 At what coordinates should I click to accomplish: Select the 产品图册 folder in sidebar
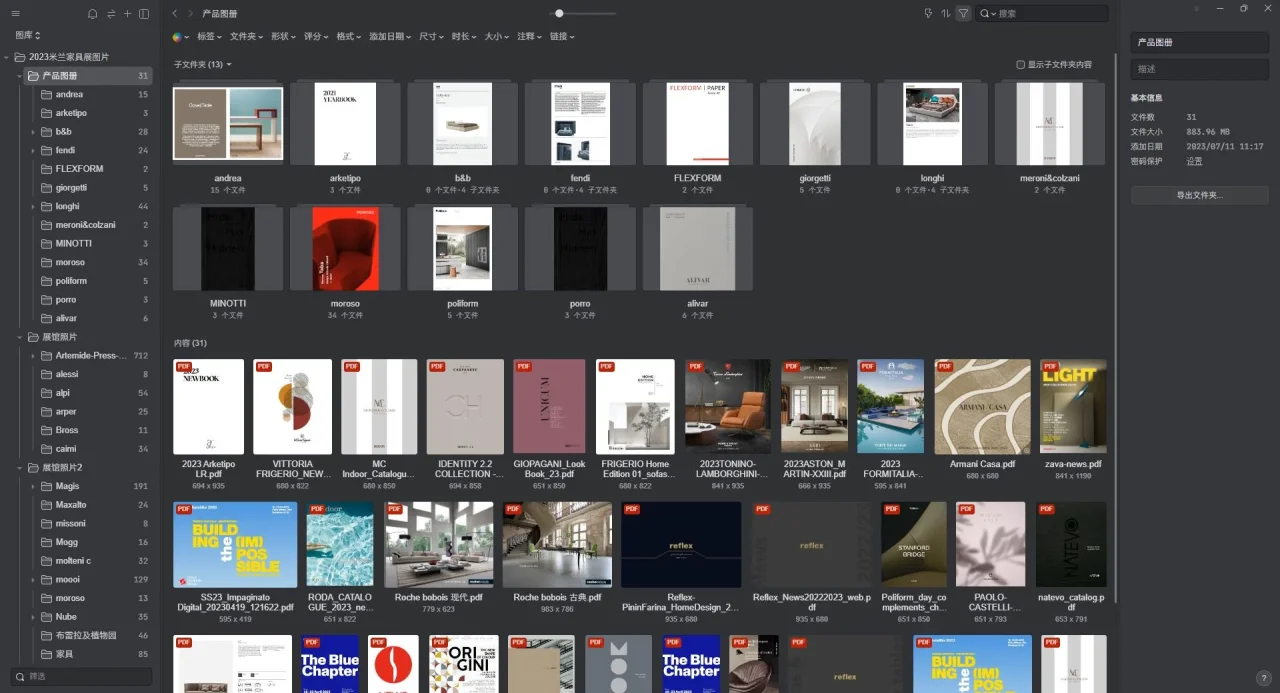[88, 76]
